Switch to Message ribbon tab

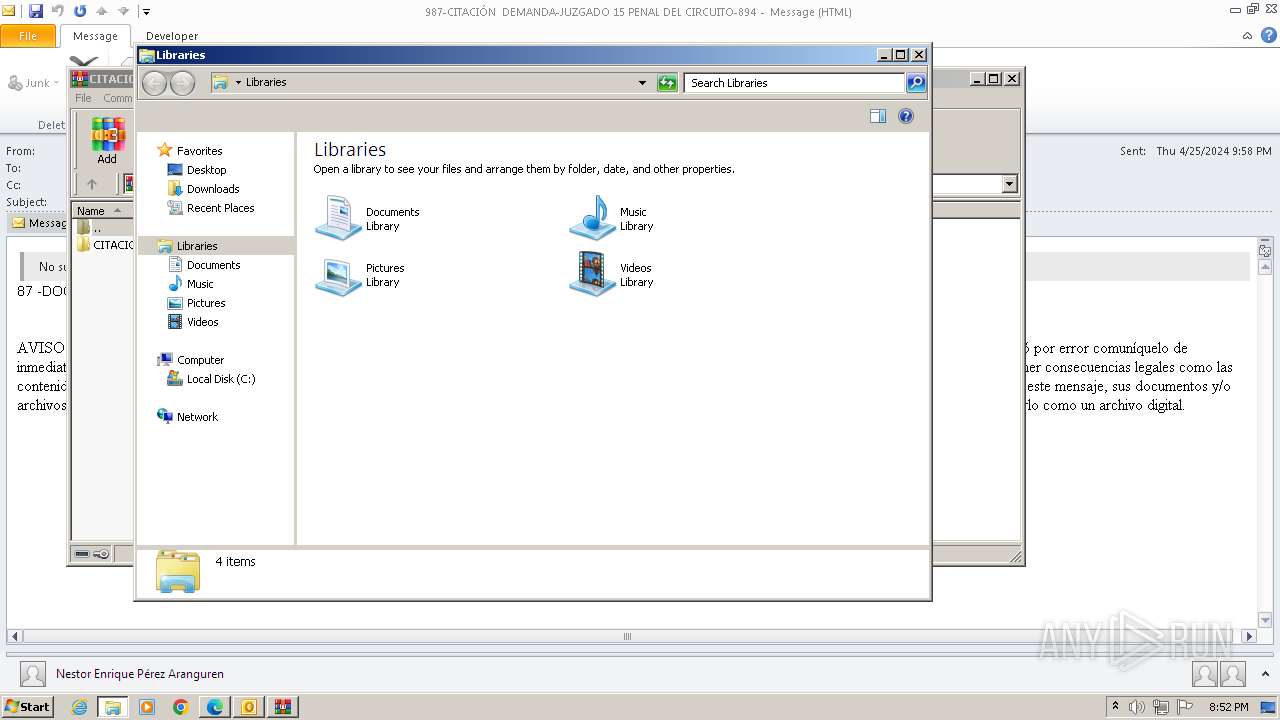pyautogui.click(x=95, y=36)
